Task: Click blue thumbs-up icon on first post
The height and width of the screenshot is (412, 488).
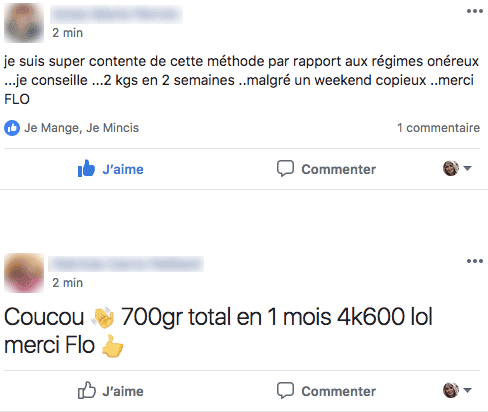Action: click(x=86, y=168)
